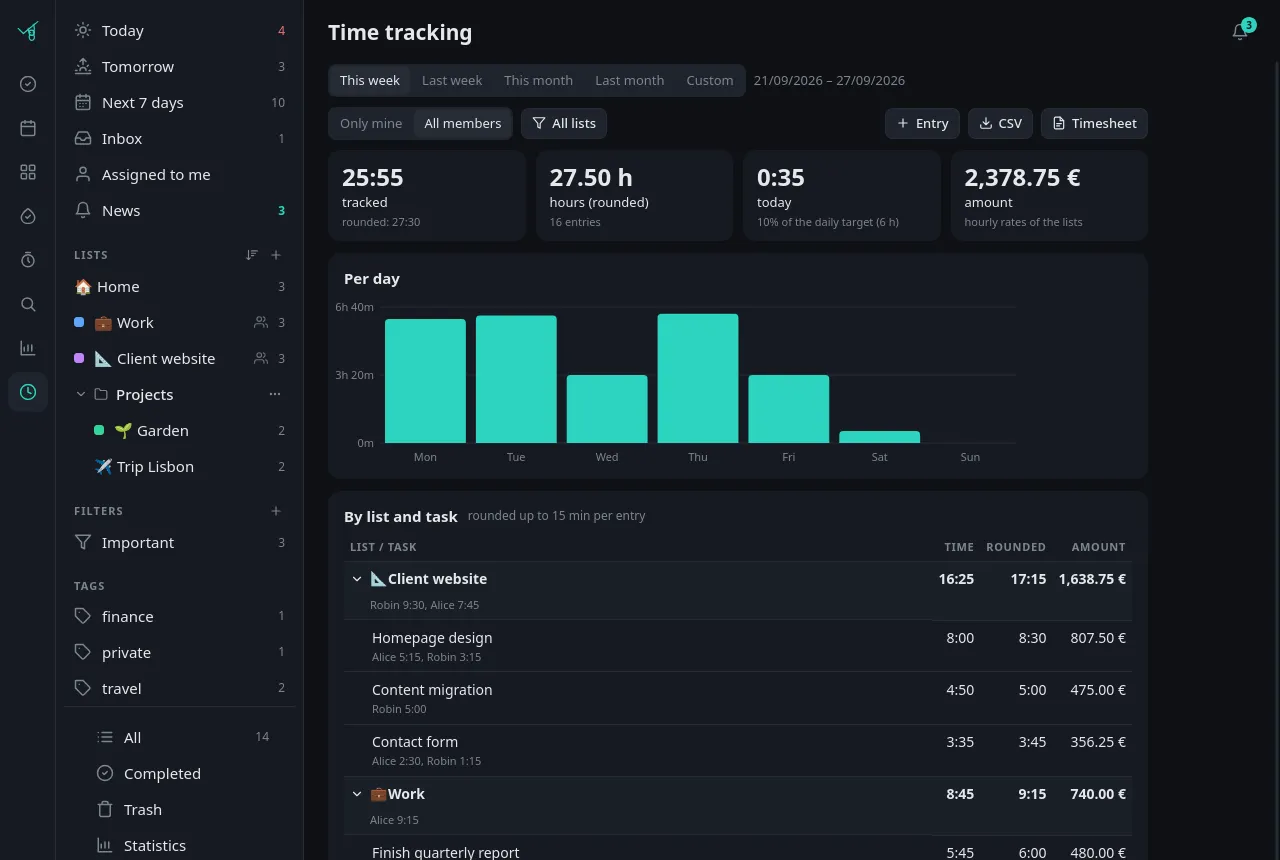
Task: Open Statistics at the sidebar bottom
Action: tap(180, 845)
